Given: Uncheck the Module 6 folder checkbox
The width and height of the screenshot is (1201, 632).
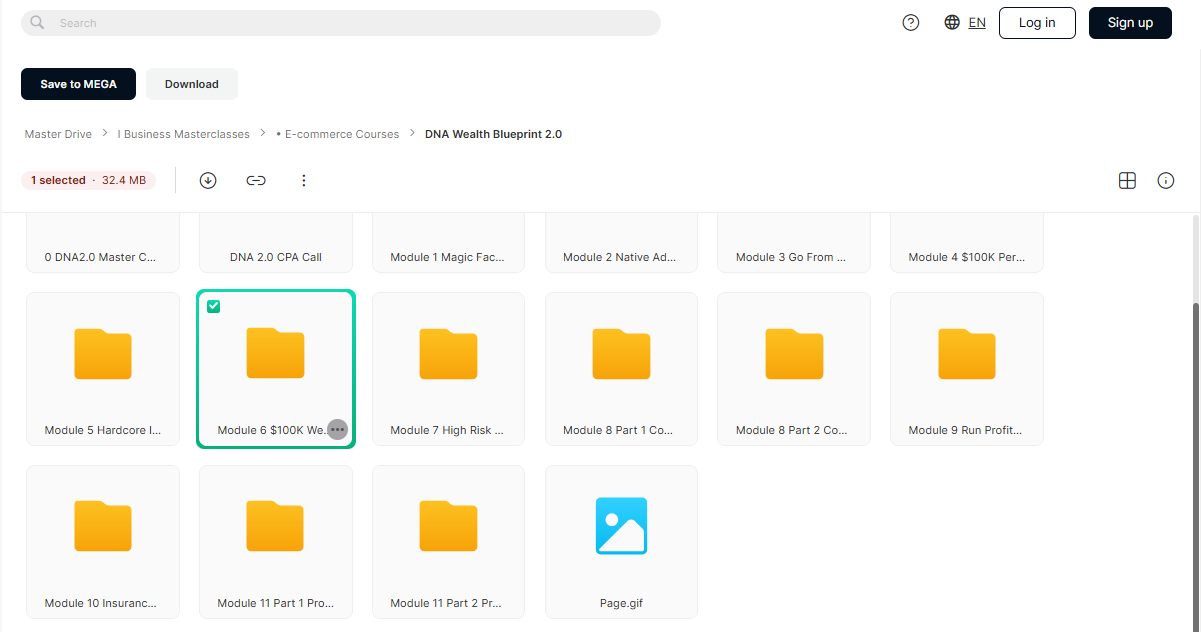Looking at the screenshot, I should coord(214,307).
